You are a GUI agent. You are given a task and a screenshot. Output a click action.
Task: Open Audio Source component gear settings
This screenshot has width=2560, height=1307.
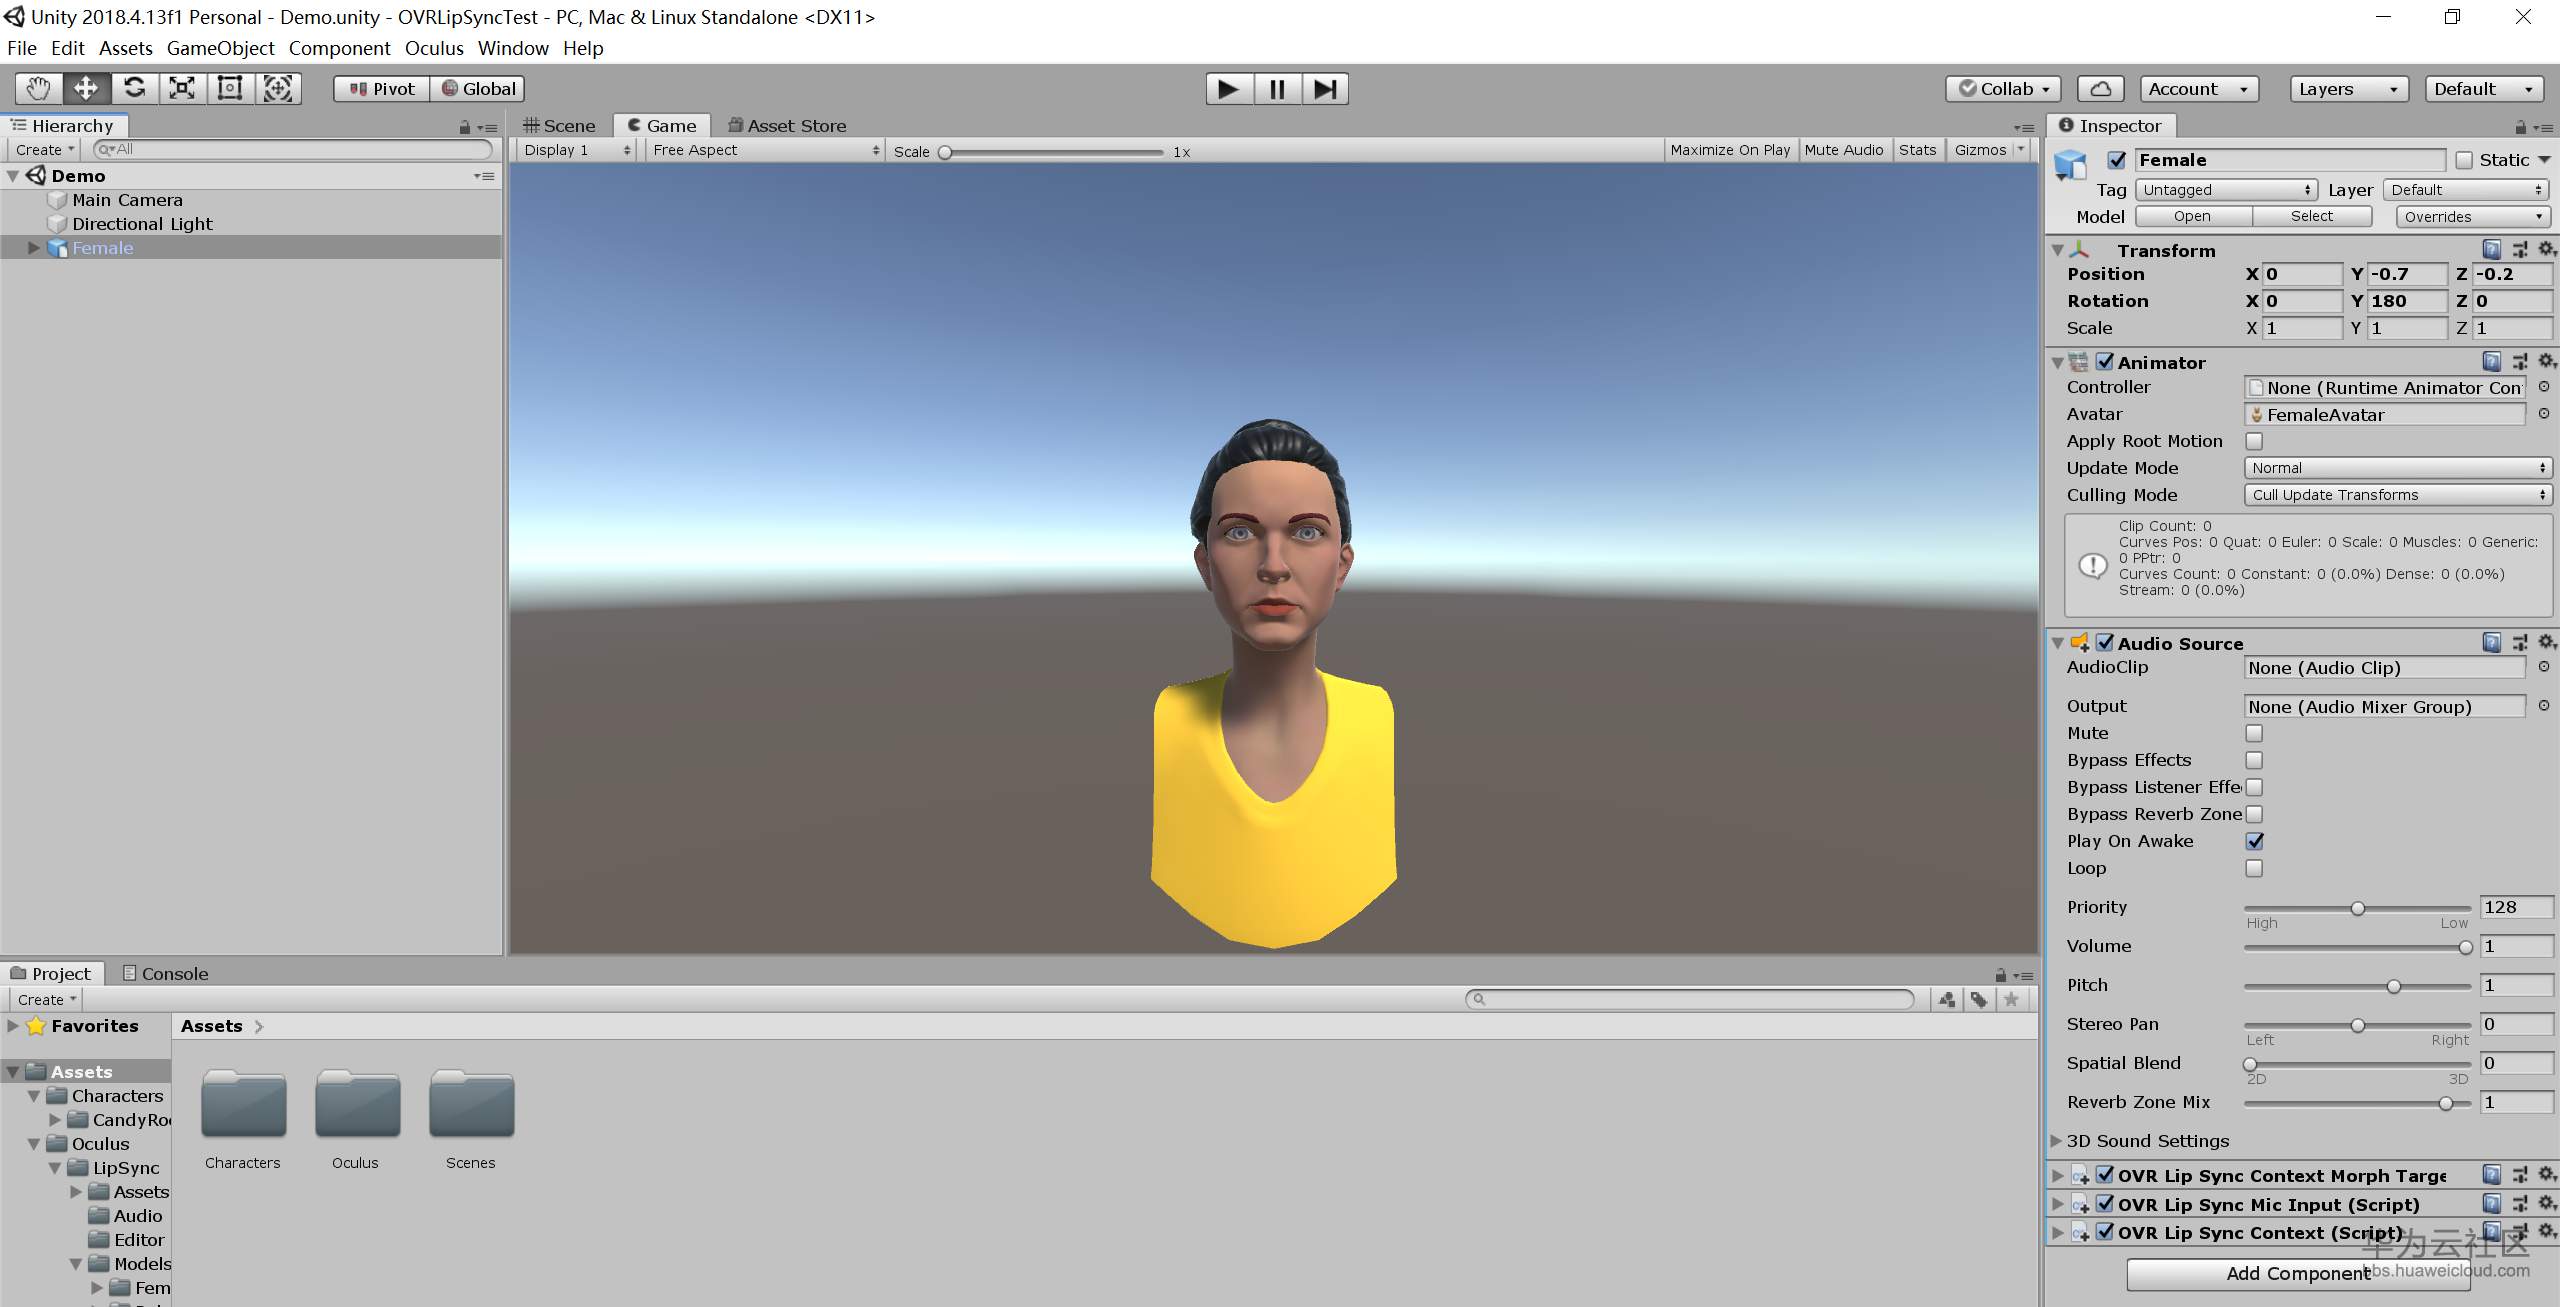coord(2547,642)
